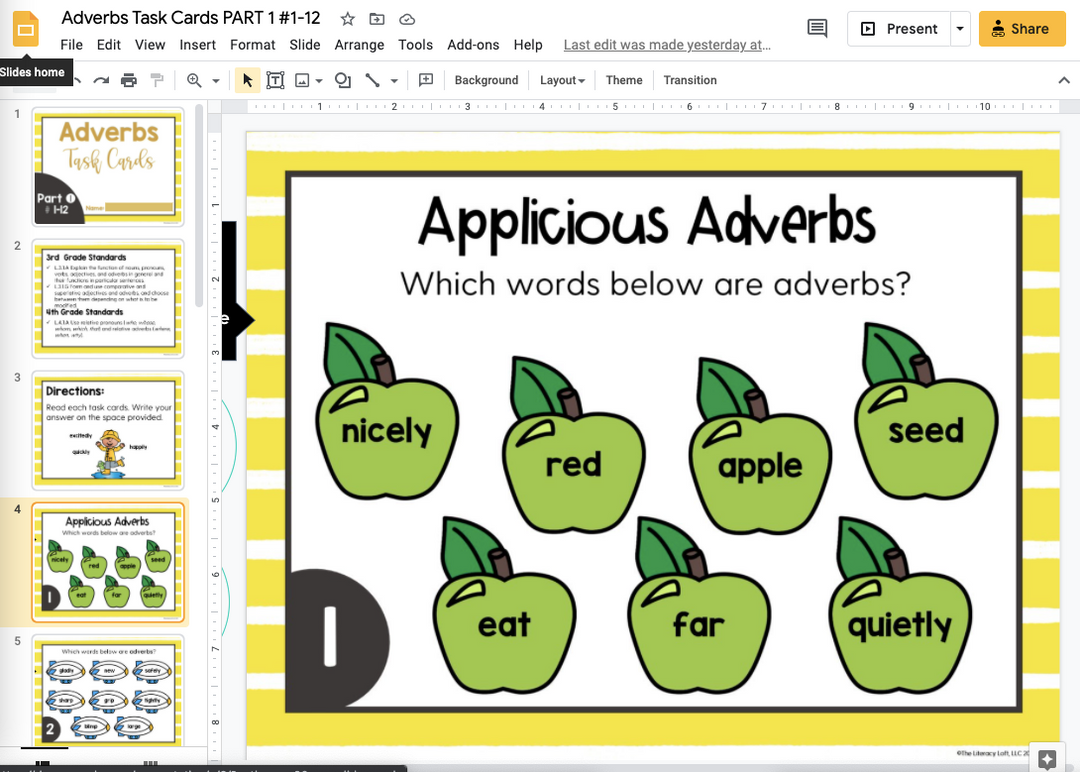This screenshot has height=772, width=1080.
Task: Open the Arrange menu
Action: click(x=359, y=45)
